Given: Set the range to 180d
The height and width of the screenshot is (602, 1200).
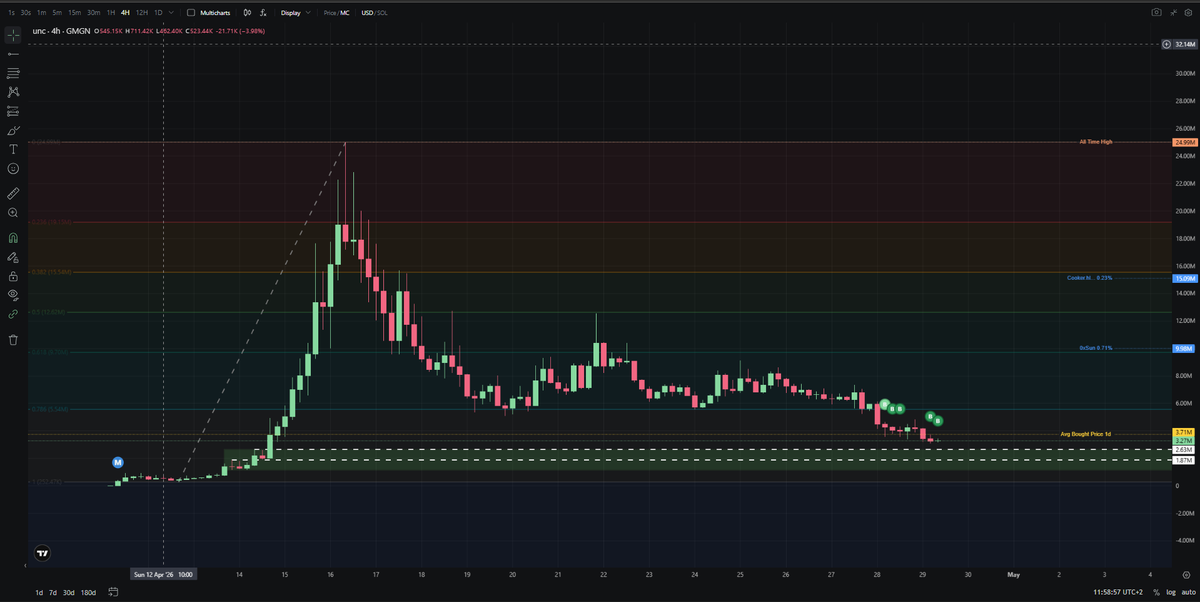Looking at the screenshot, I should tap(88, 593).
